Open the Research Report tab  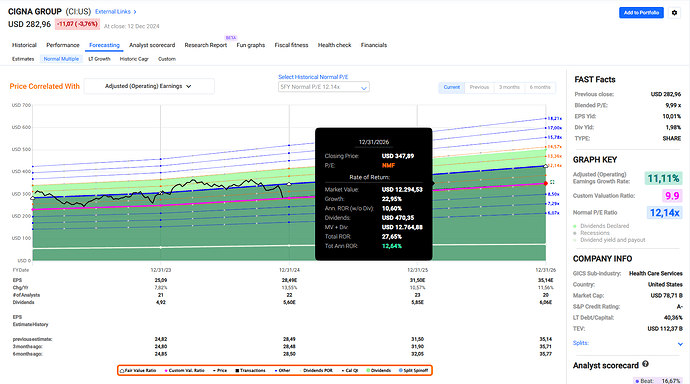pos(206,45)
